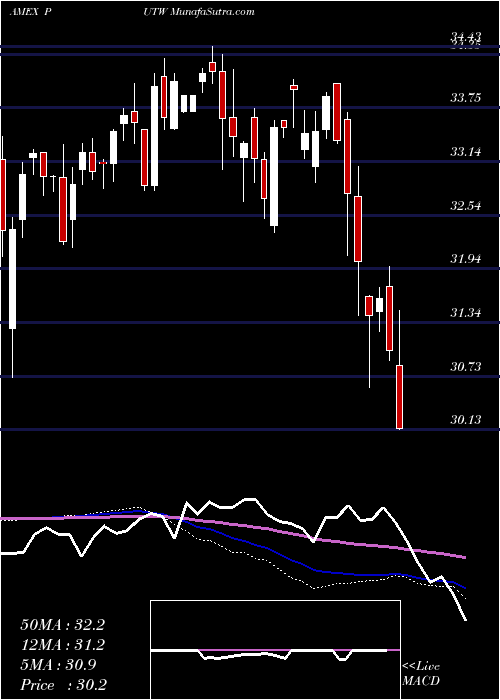Select the 32.54 price axis label

(x=466, y=206)
